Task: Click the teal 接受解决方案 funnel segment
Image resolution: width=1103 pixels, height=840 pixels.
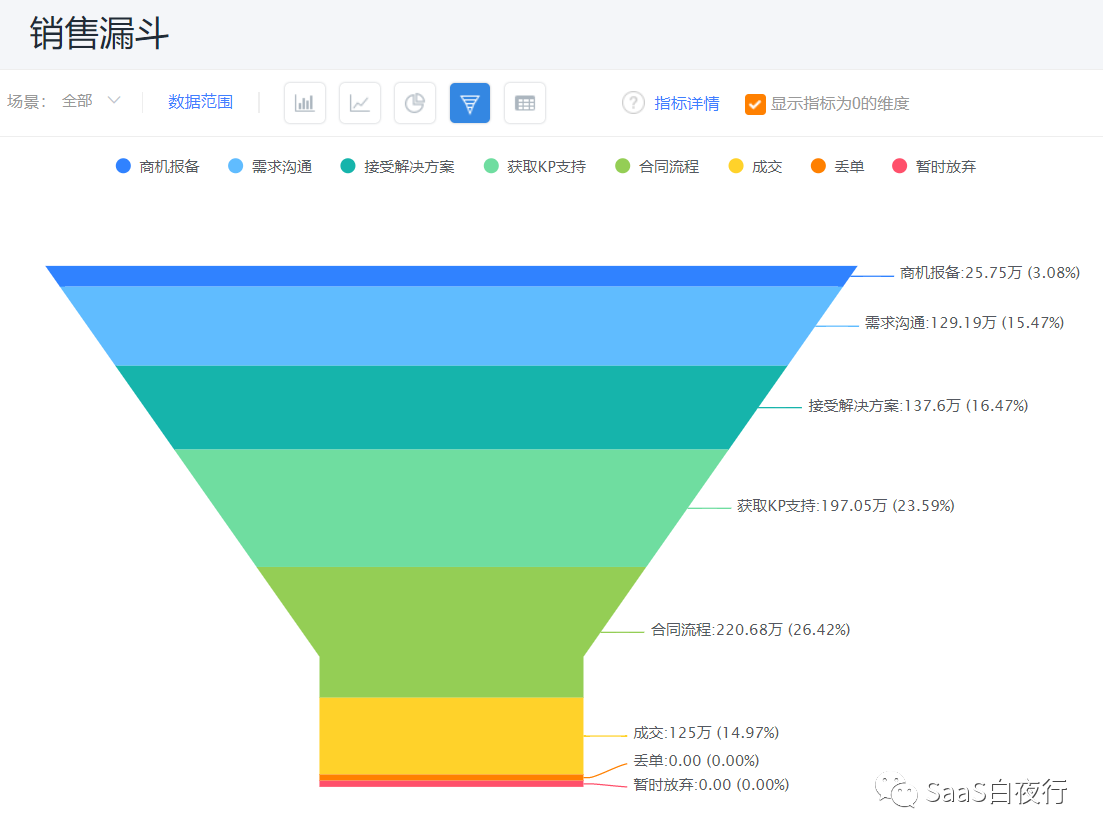Action: [x=451, y=407]
